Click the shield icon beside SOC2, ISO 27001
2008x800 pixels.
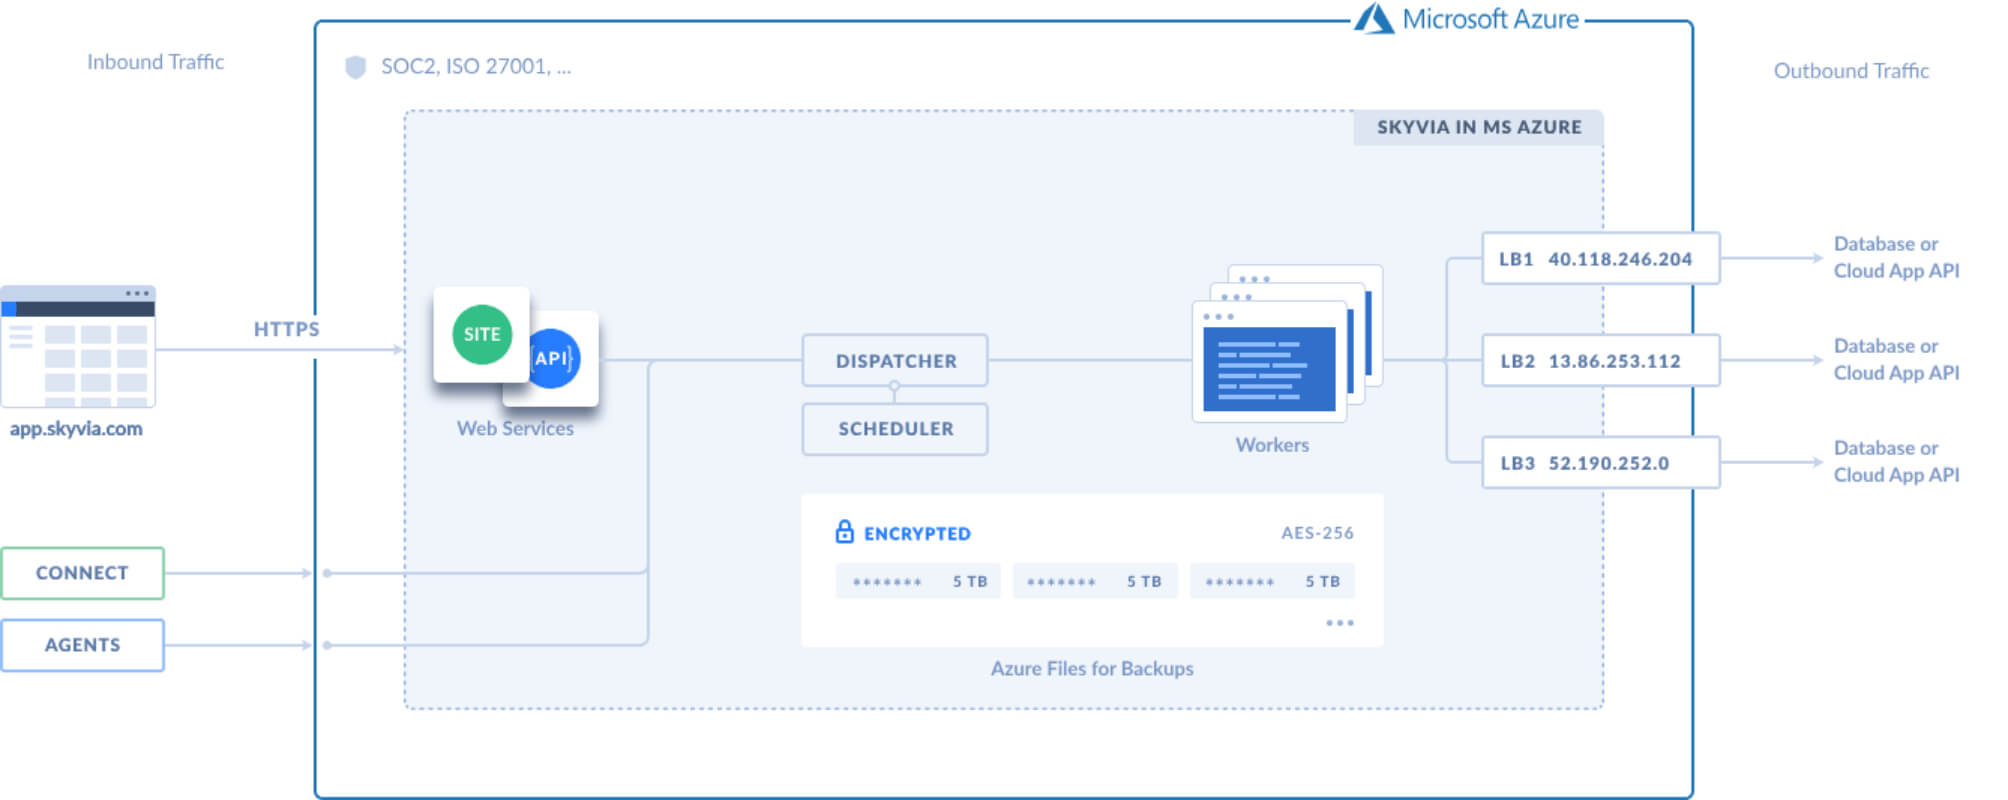click(355, 67)
